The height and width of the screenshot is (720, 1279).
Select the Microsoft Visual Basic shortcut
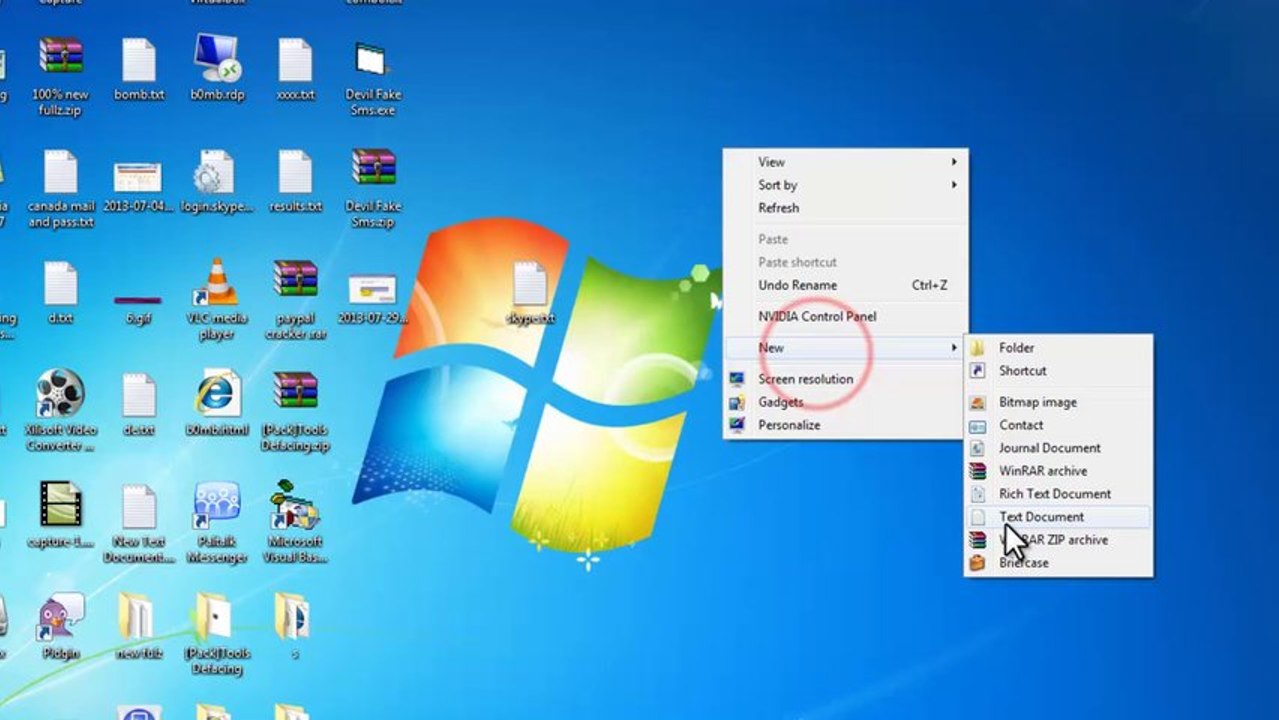click(295, 505)
